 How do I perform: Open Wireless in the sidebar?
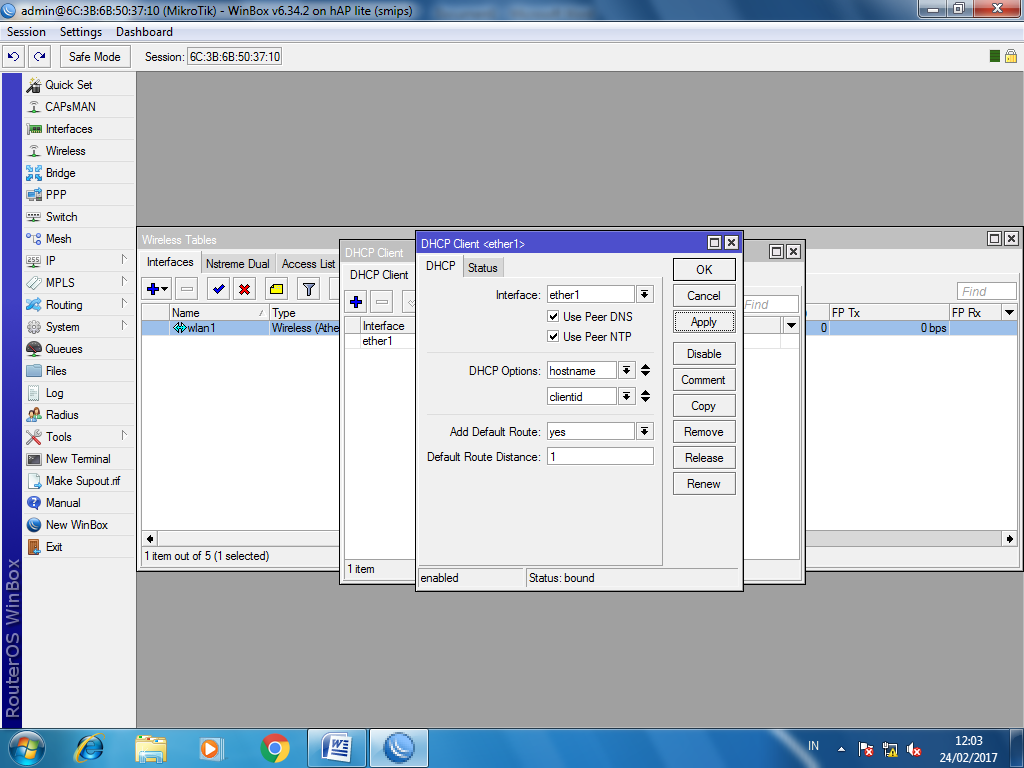[x=65, y=151]
